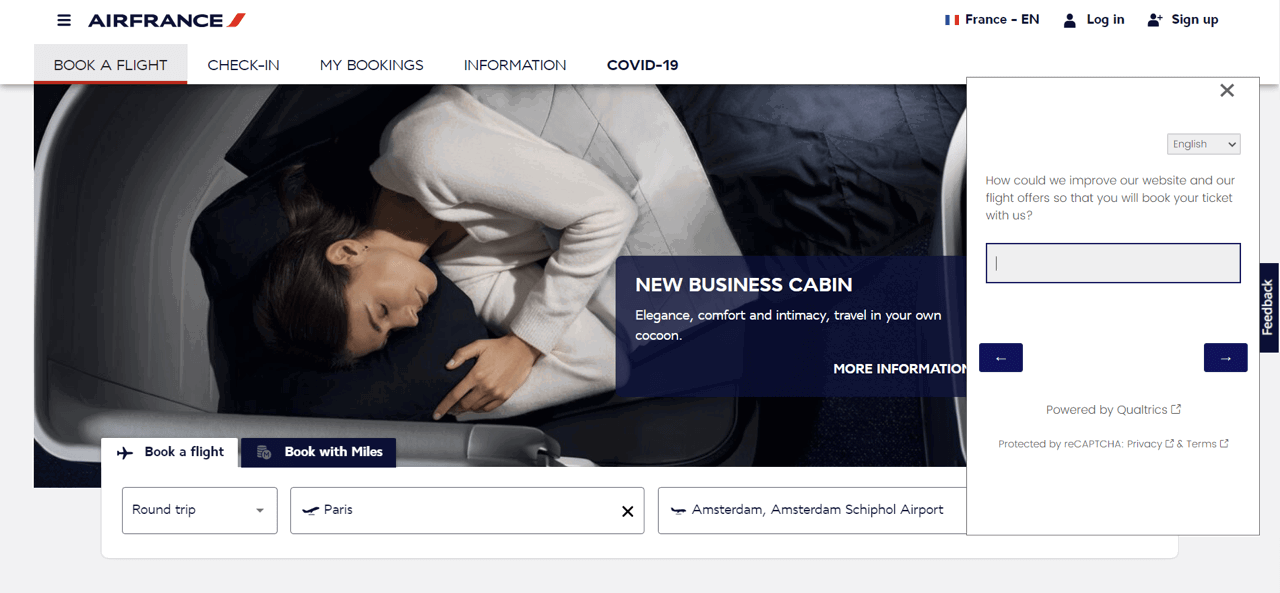Click the Sign up user-plus icon

1155,20
